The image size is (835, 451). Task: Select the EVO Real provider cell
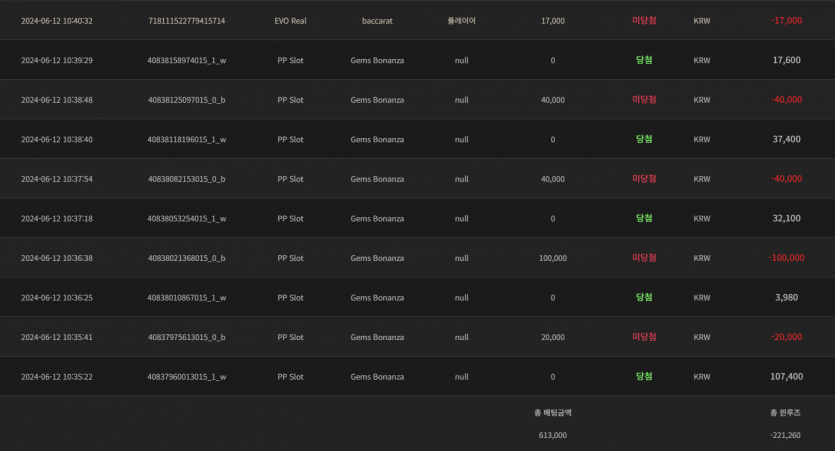pos(290,21)
